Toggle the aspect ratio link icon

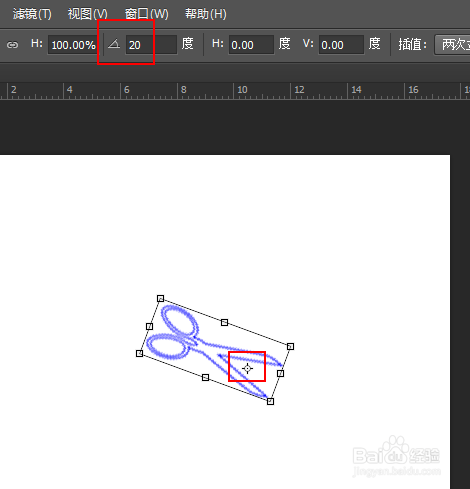click(12, 45)
